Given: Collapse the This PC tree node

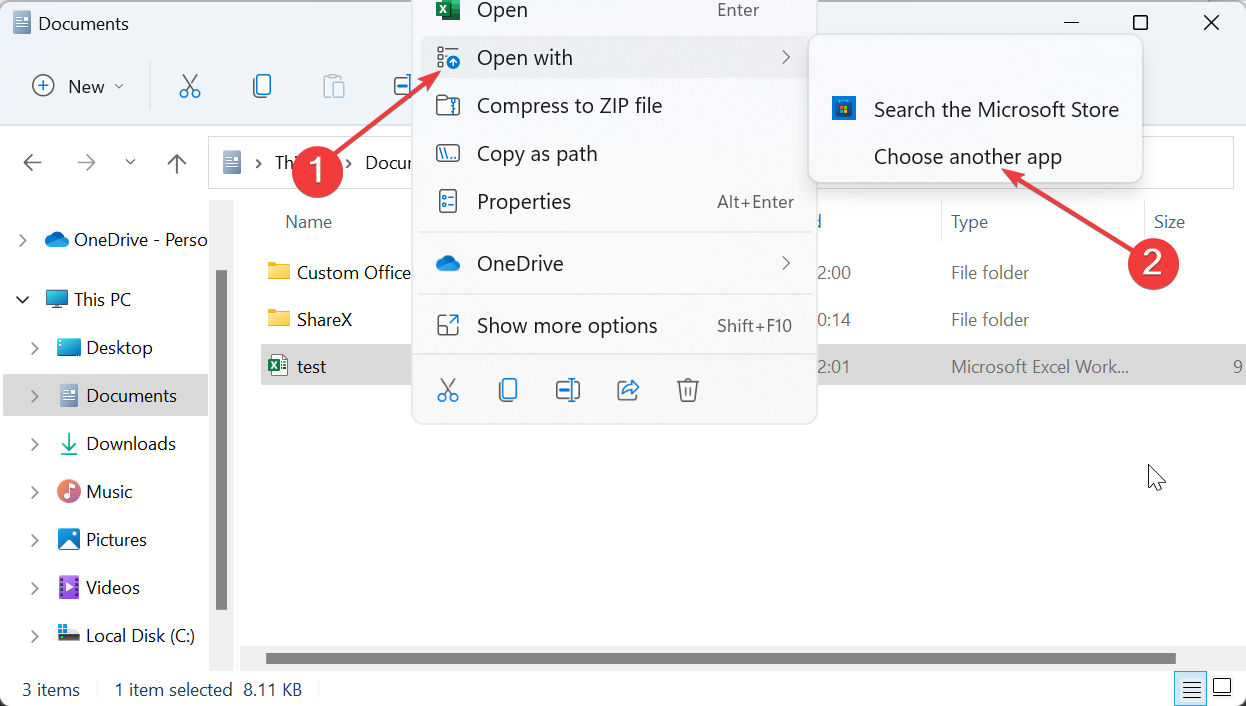Looking at the screenshot, I should pos(23,300).
